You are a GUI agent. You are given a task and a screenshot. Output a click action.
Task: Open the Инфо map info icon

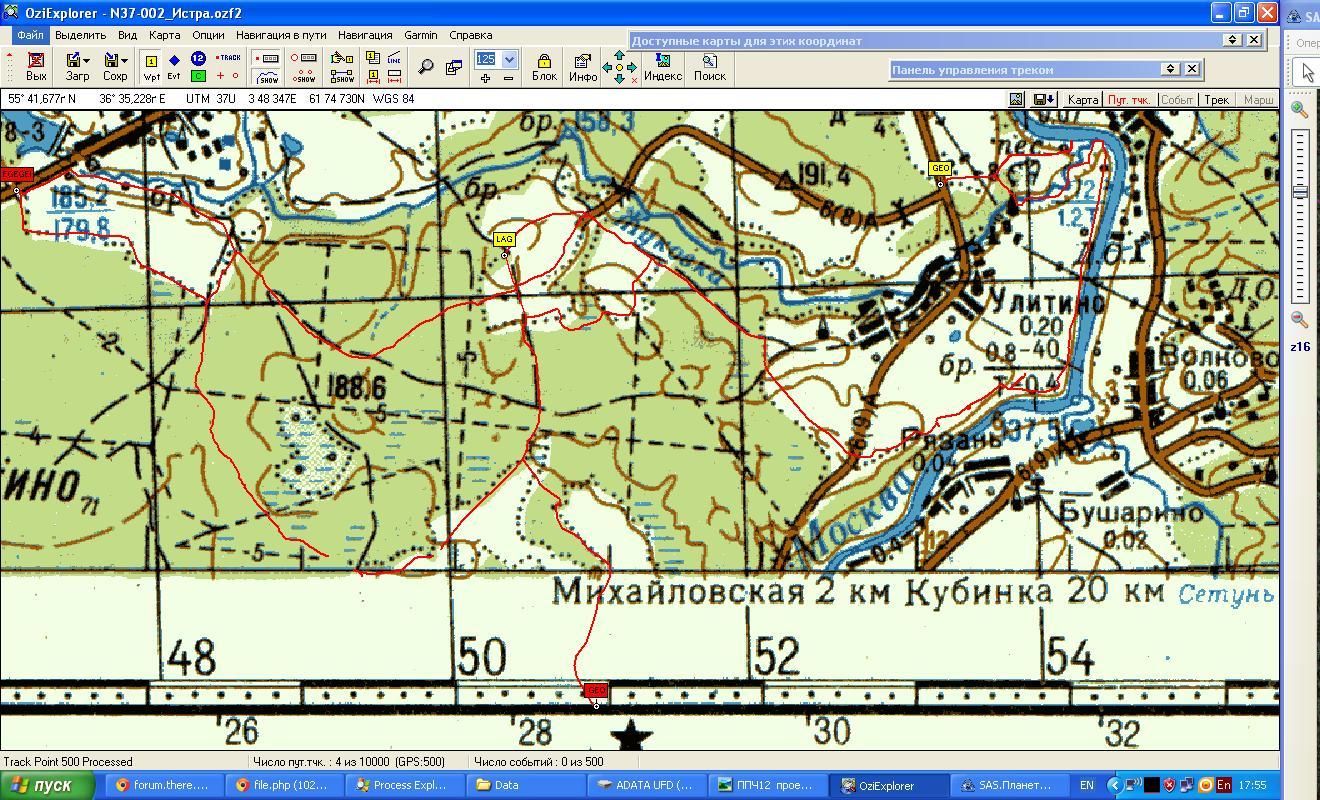tap(583, 67)
